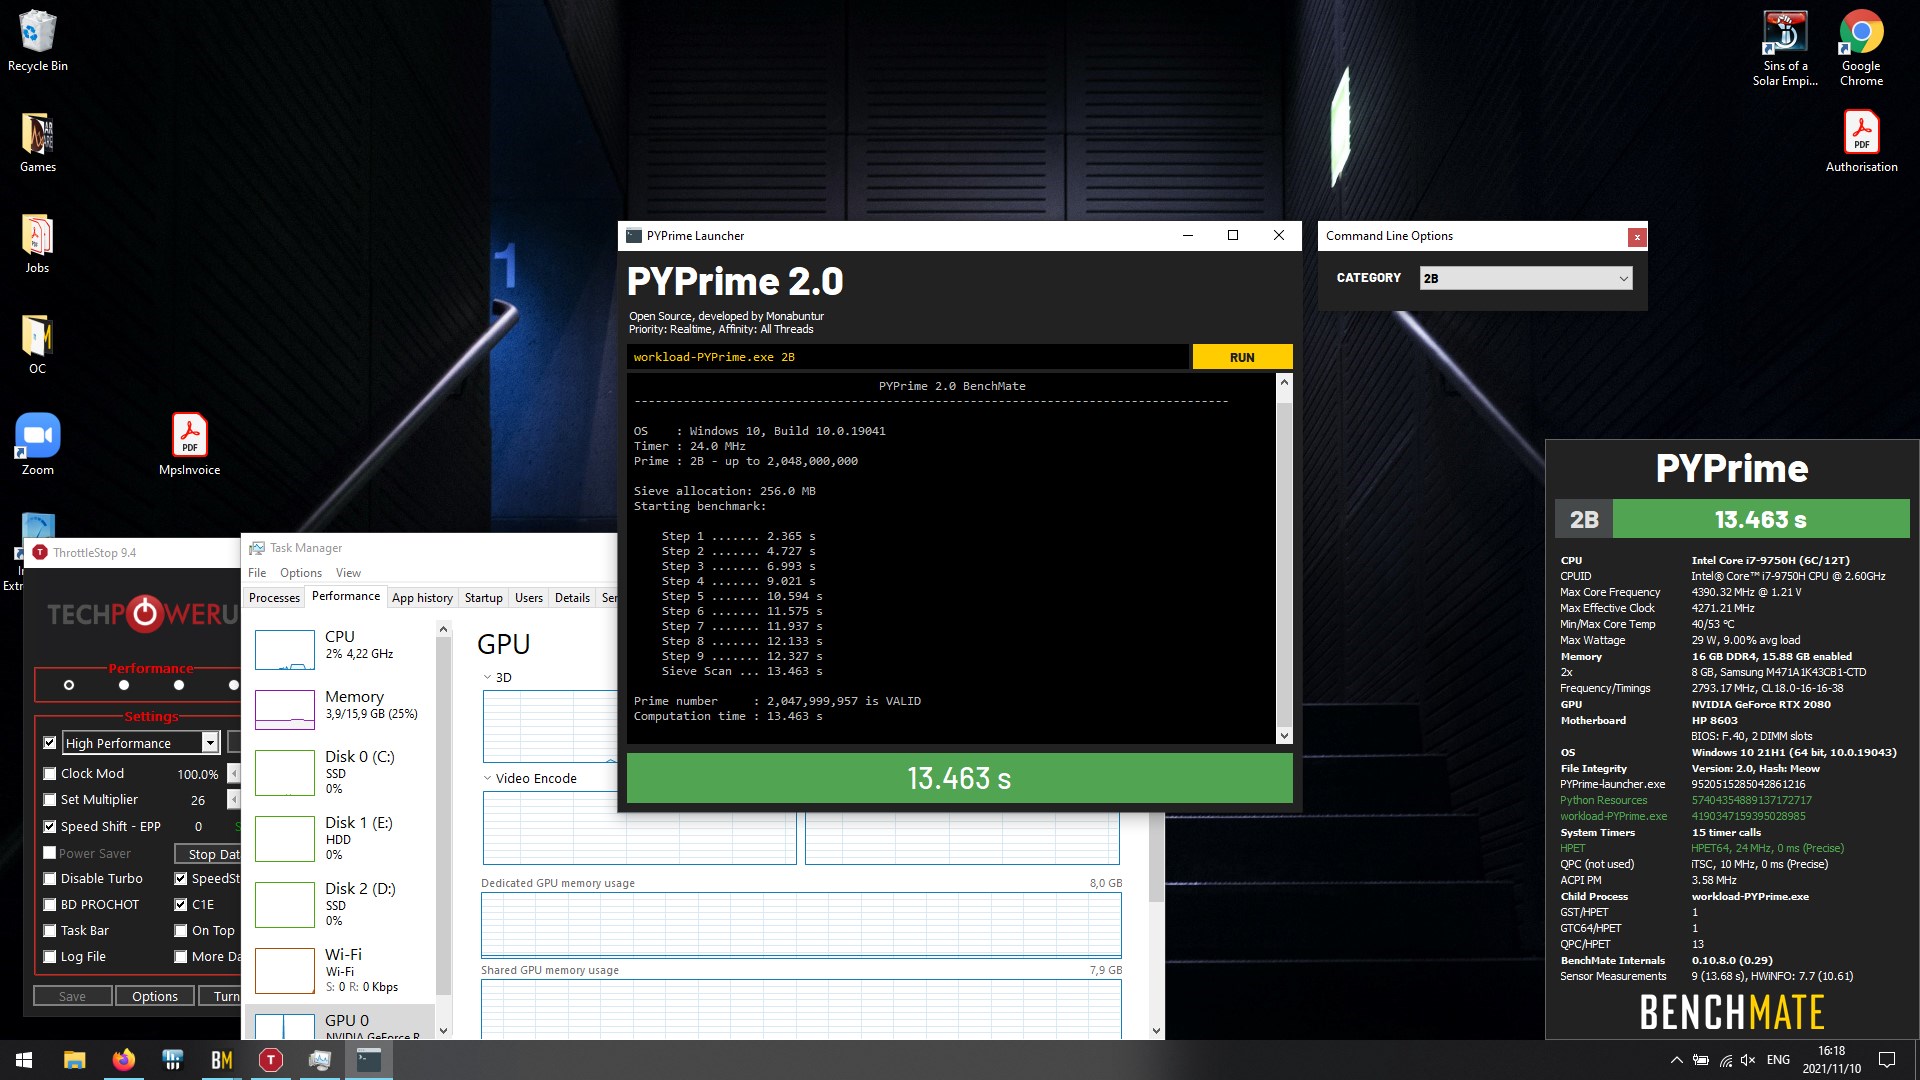The height and width of the screenshot is (1080, 1920).
Task: Open the notification center icon
Action: tap(1887, 1060)
